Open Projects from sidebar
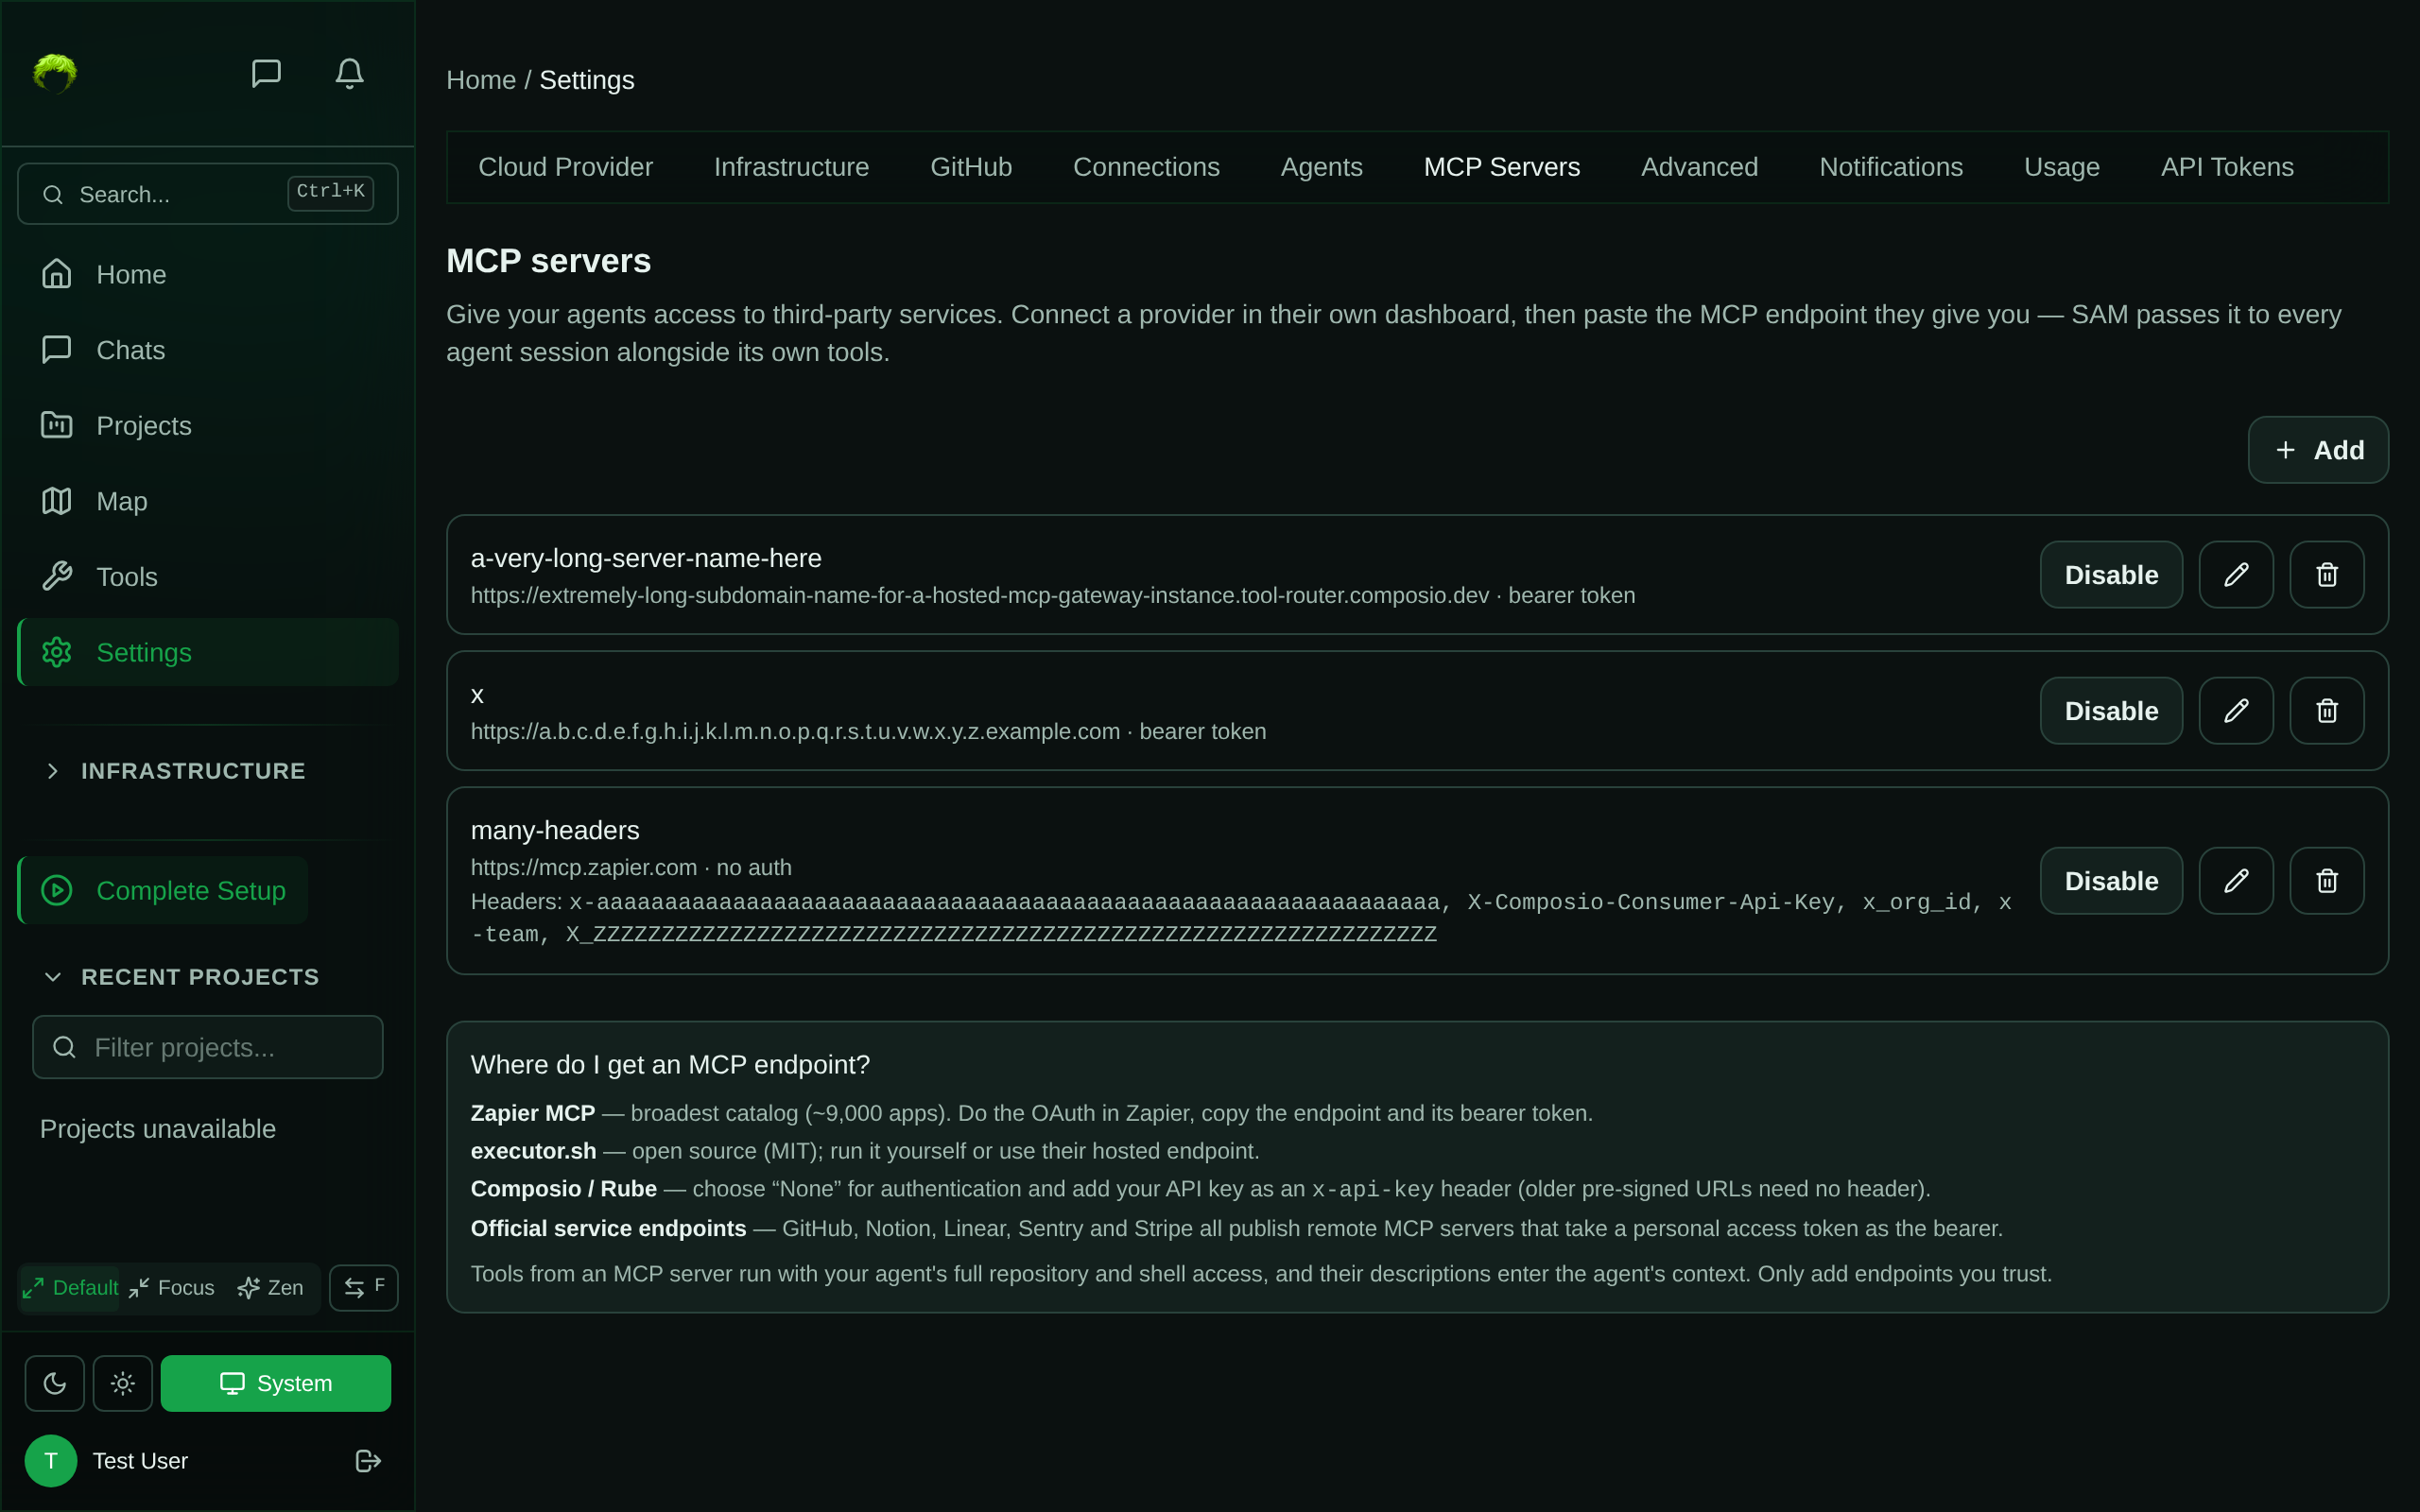 point(208,425)
